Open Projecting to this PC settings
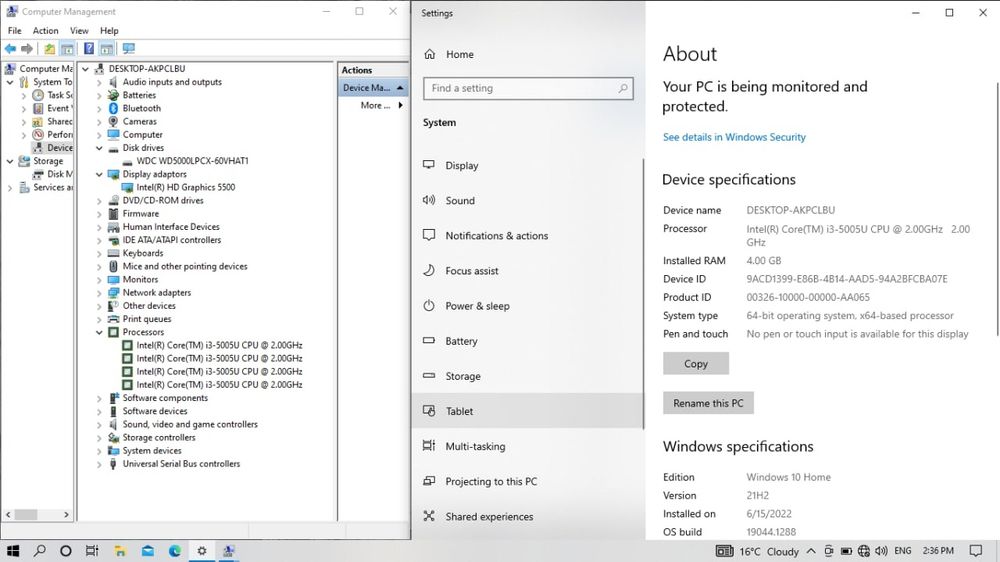Image resolution: width=1000 pixels, height=562 pixels. (x=527, y=481)
